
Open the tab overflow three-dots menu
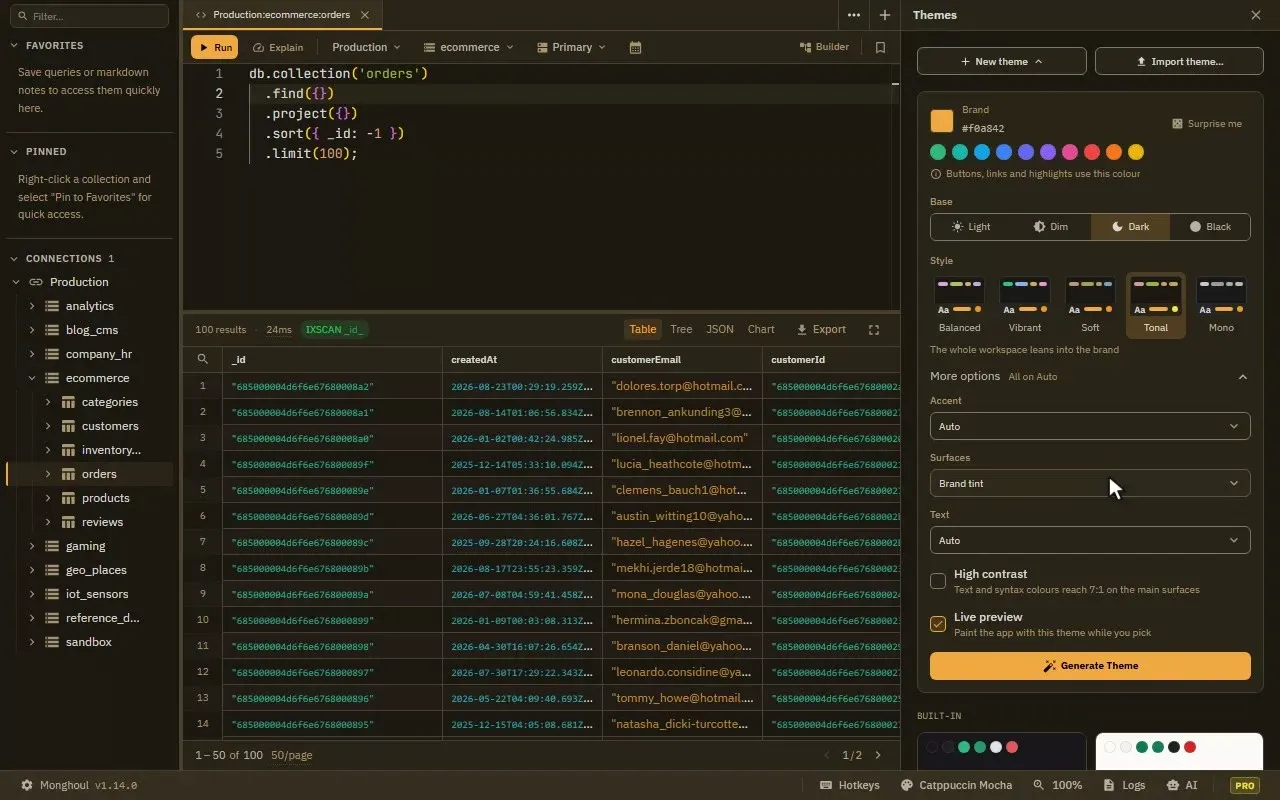coord(853,15)
